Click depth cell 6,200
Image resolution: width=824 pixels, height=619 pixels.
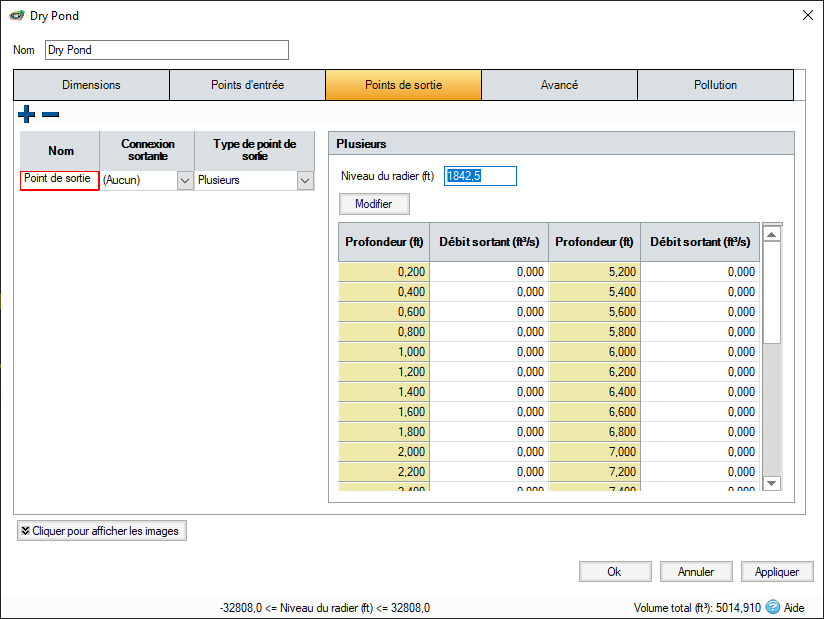coord(595,372)
